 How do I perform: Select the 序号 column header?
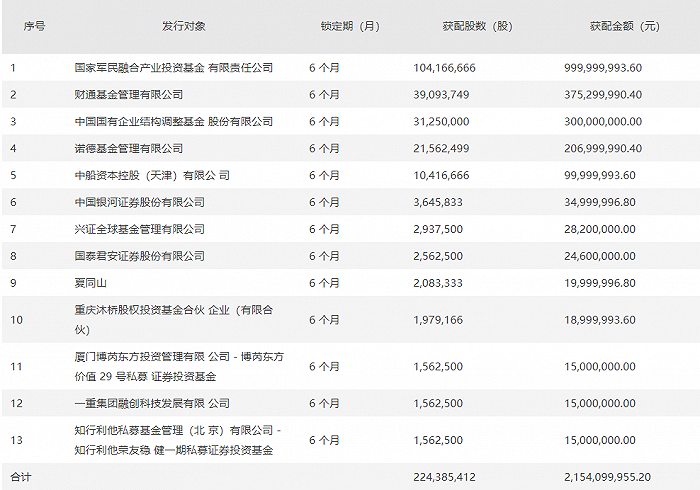34,26
